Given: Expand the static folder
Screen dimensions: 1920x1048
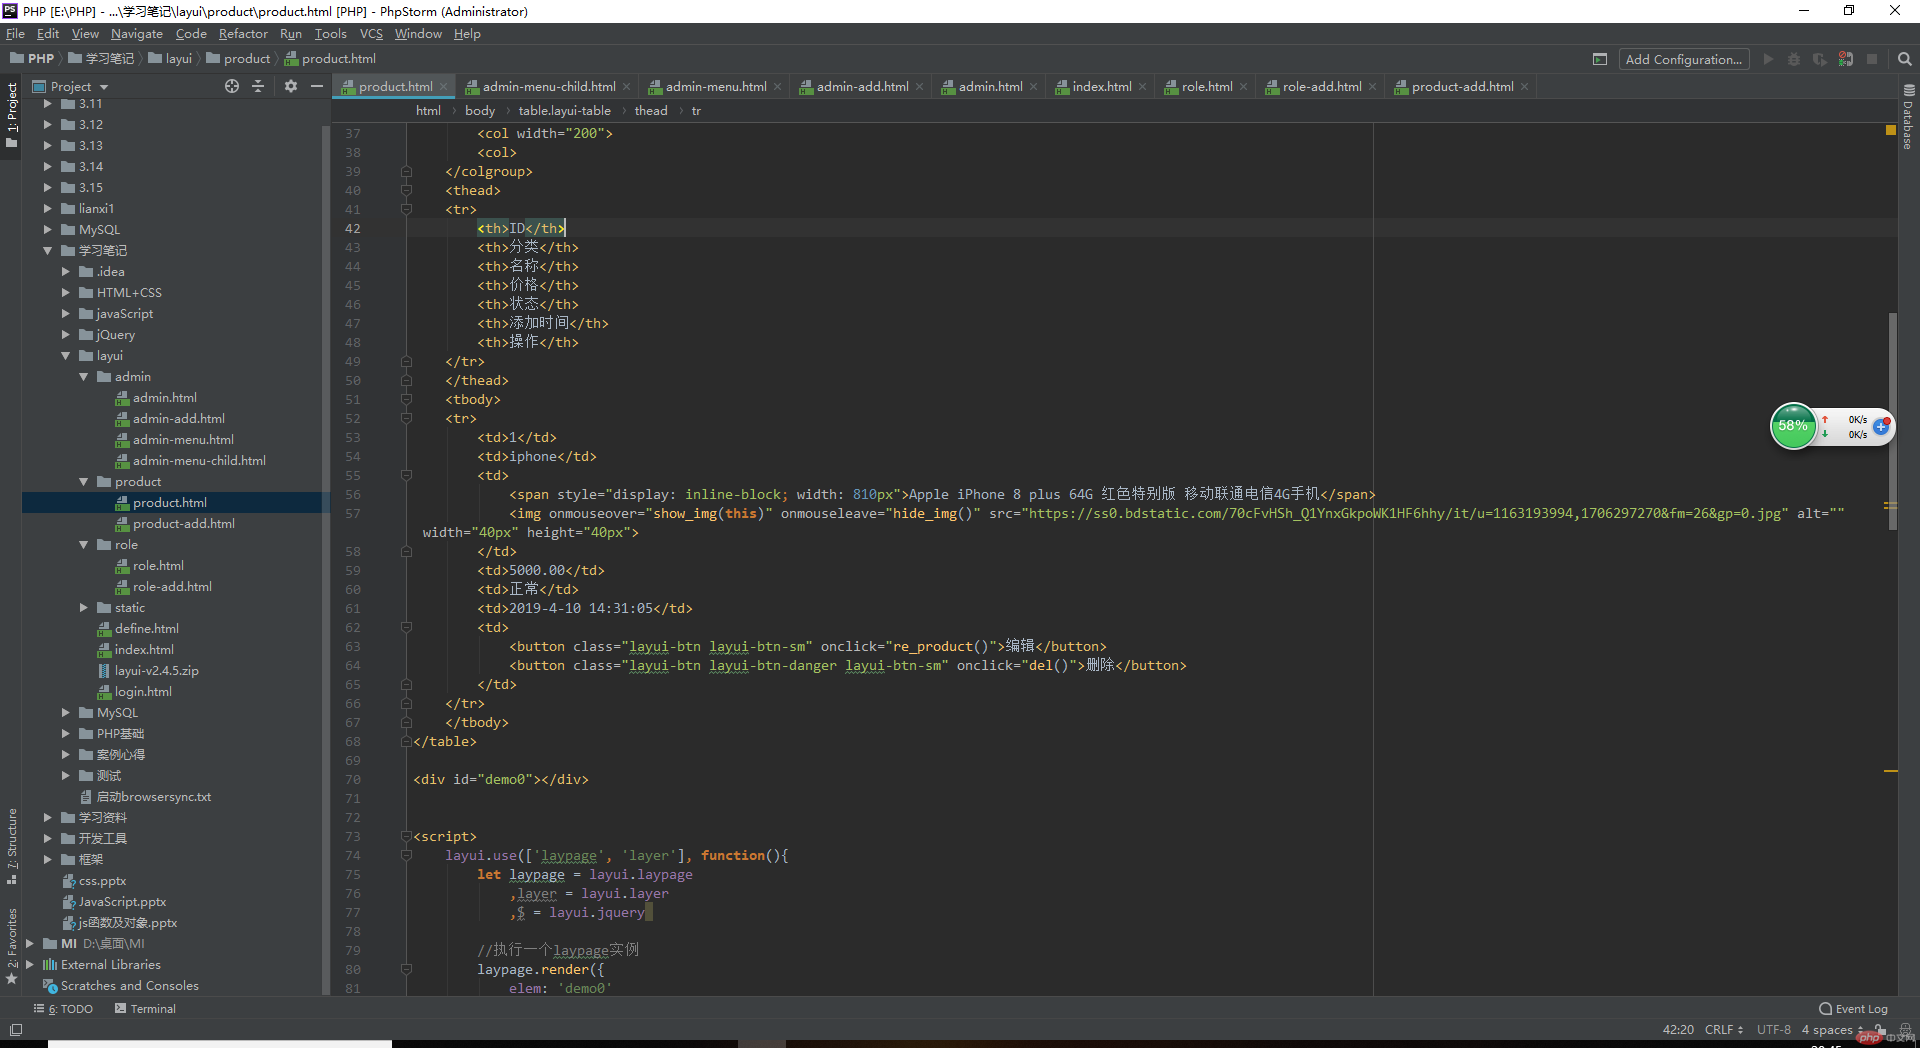Looking at the screenshot, I should click(x=83, y=608).
